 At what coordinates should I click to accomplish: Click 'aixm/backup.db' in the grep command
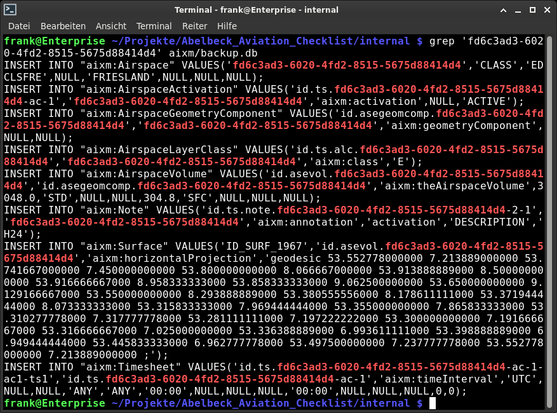pyautogui.click(x=213, y=53)
